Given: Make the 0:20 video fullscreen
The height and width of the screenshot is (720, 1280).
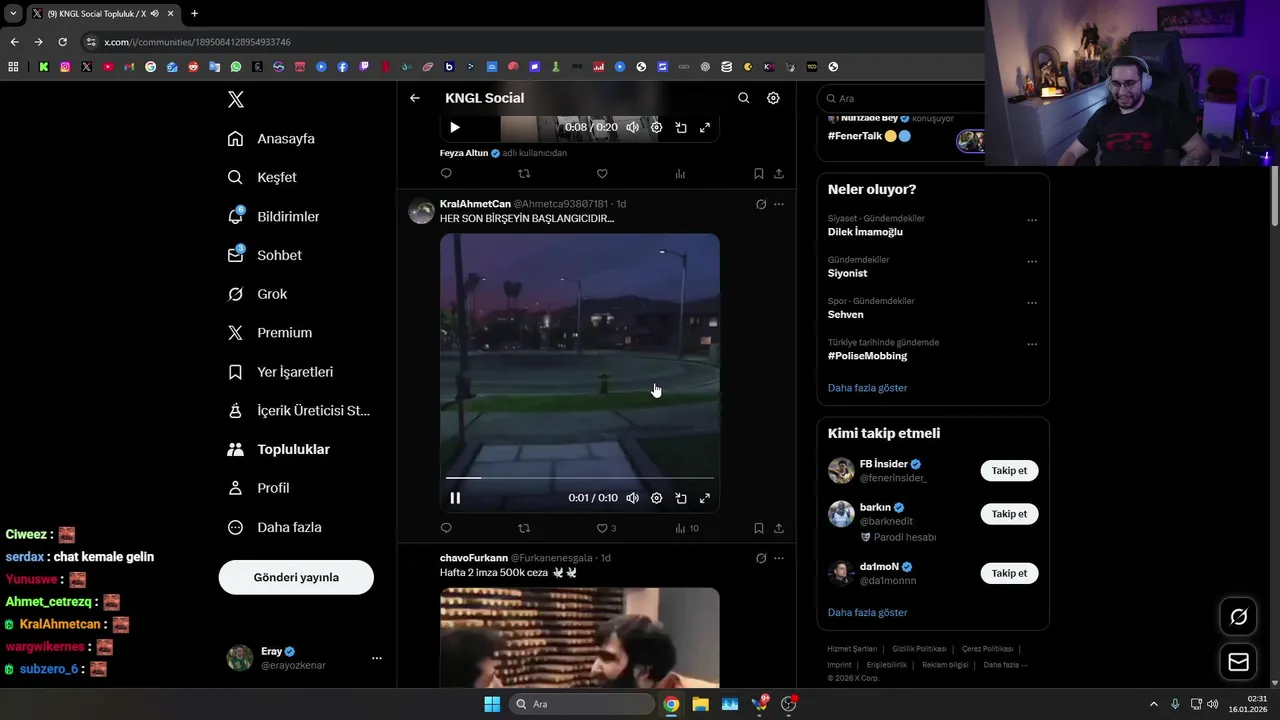Looking at the screenshot, I should (705, 127).
